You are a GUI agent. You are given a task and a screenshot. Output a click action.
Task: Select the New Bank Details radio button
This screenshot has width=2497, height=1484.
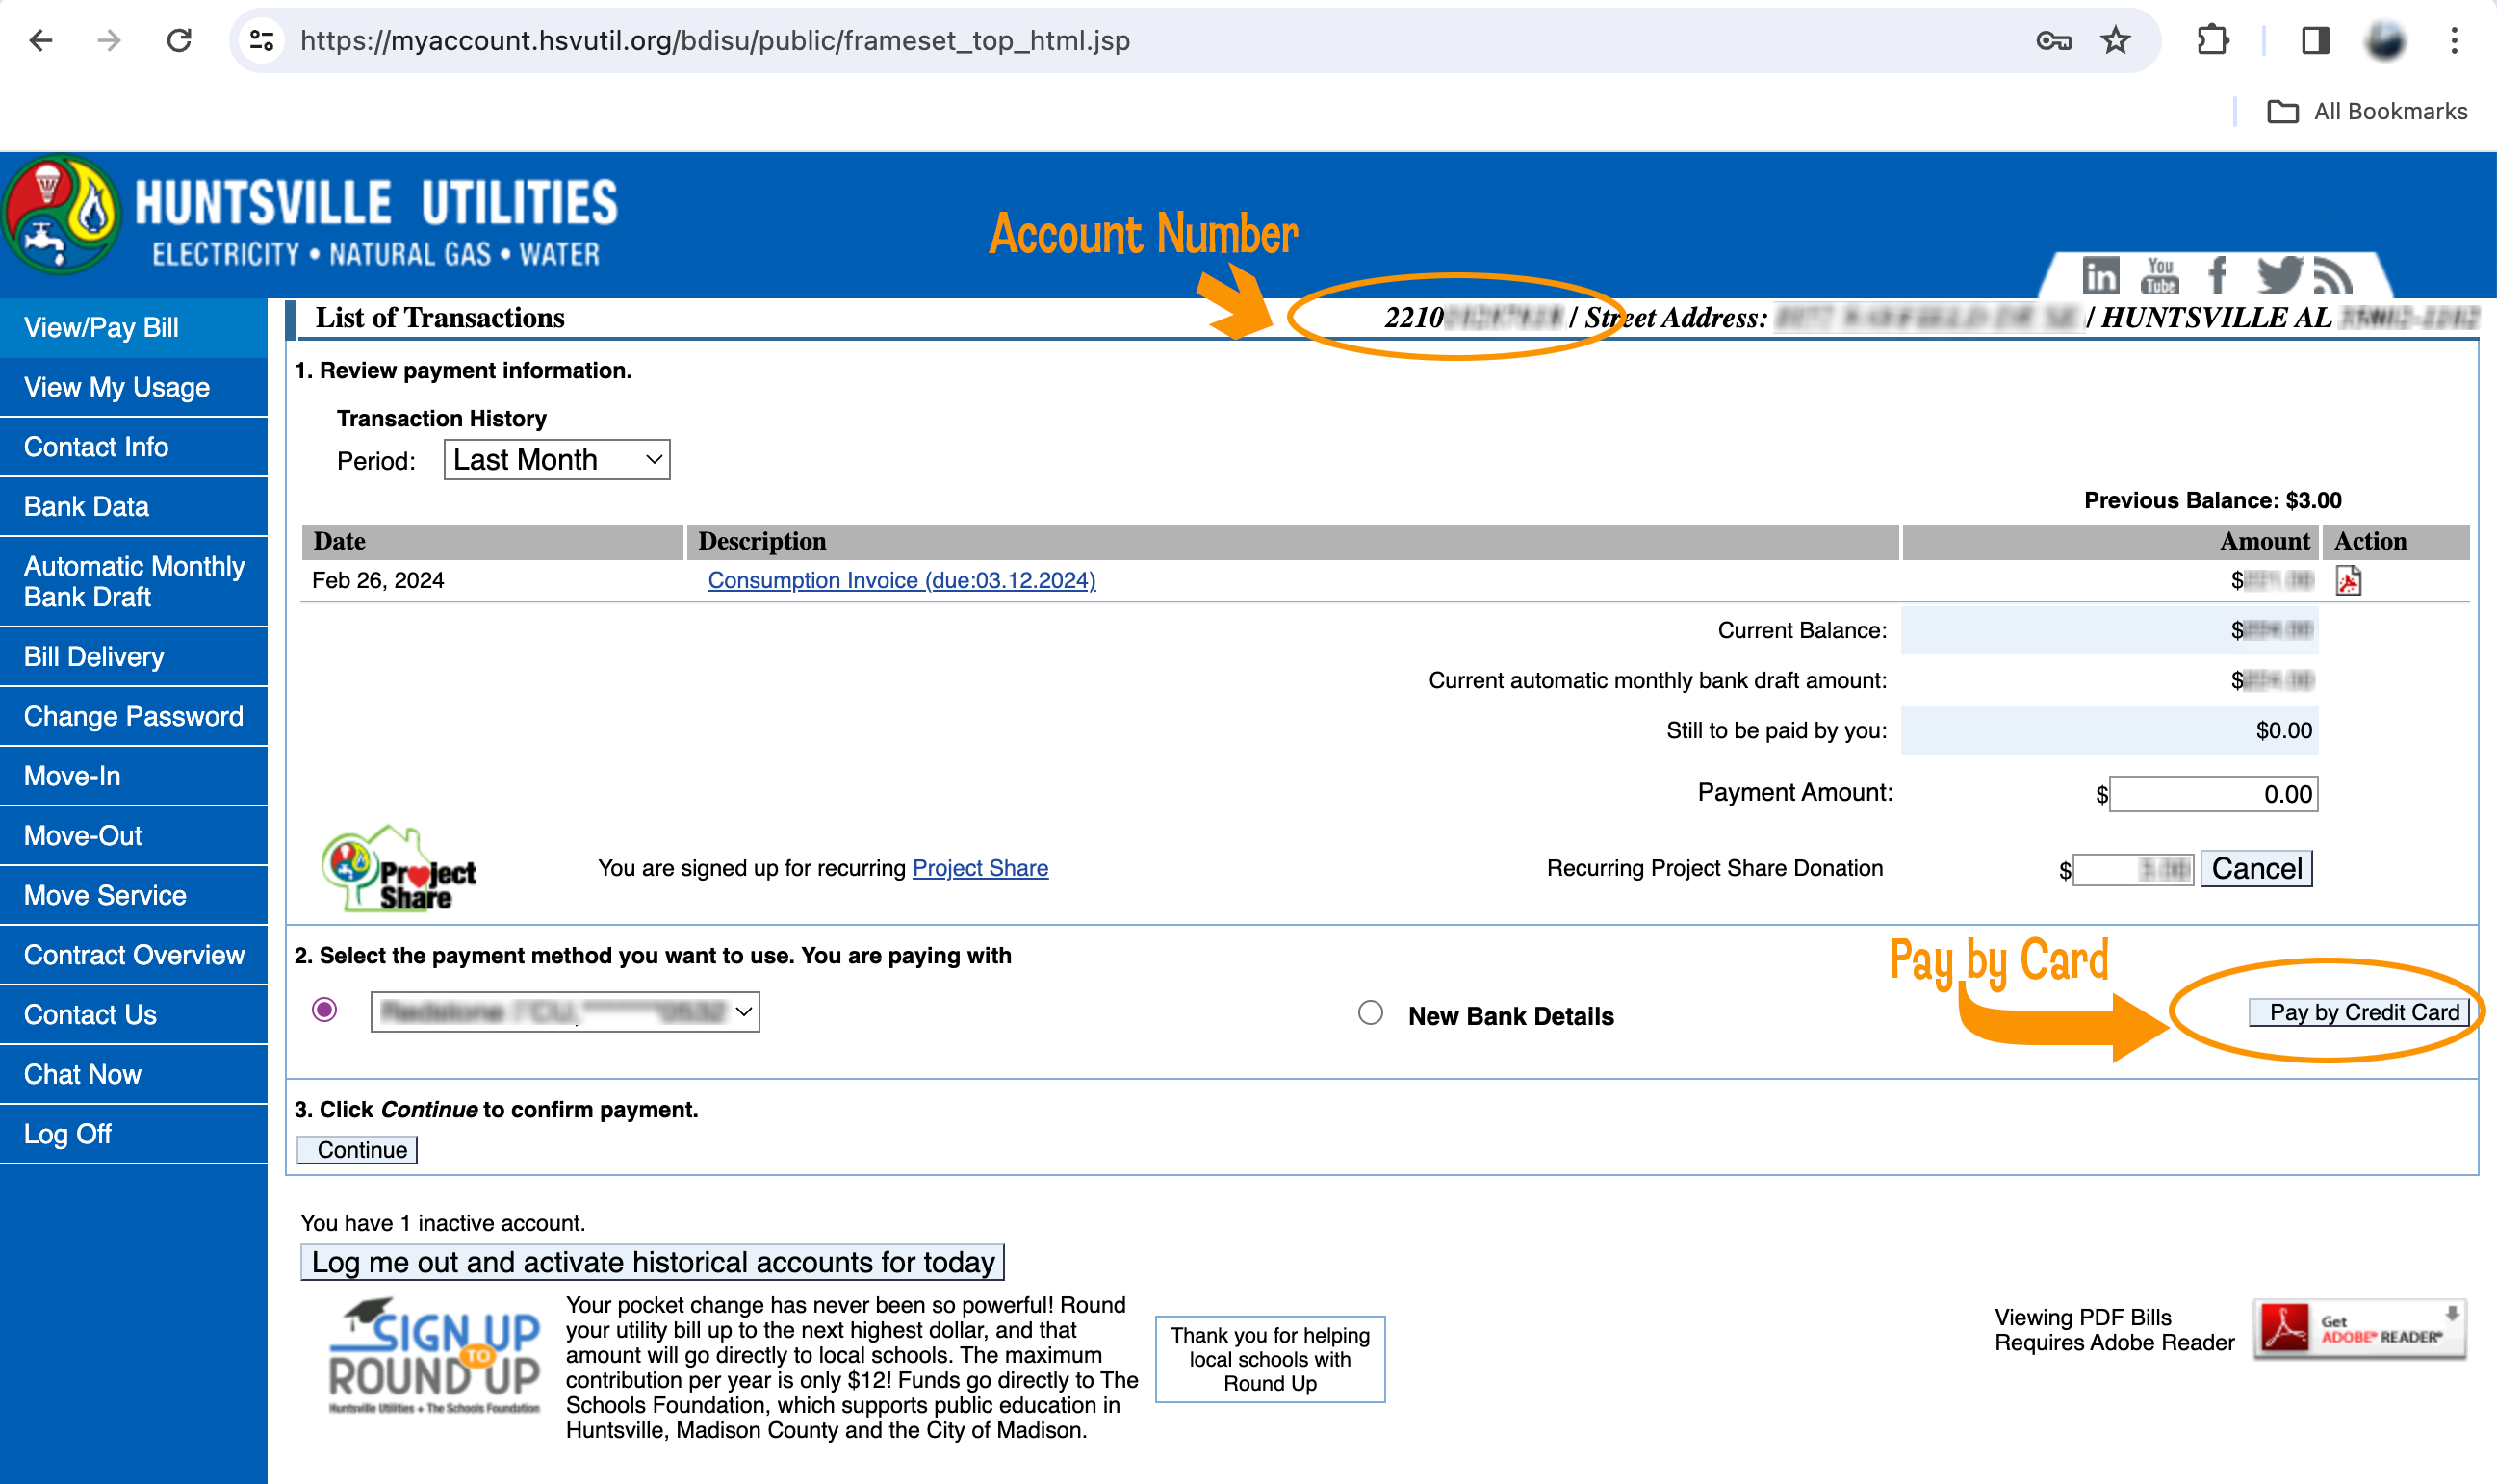[x=1370, y=1012]
